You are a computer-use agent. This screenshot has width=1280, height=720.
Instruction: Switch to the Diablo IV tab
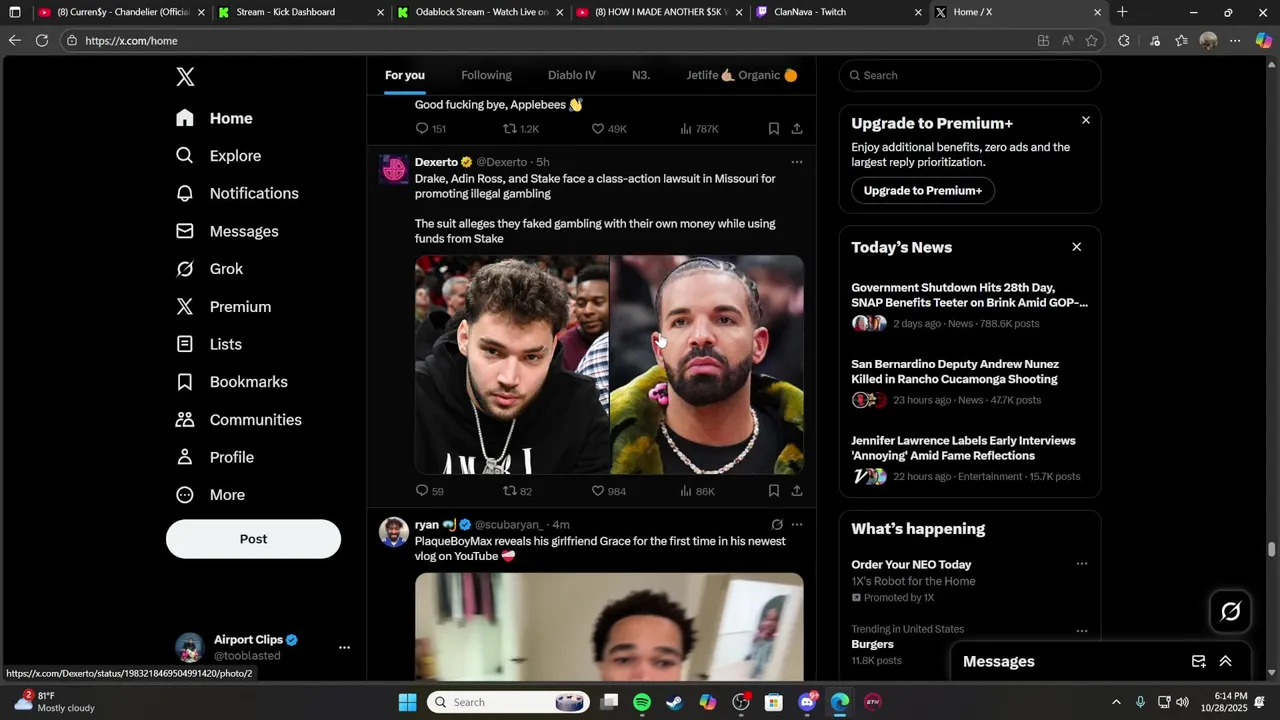[x=572, y=75]
